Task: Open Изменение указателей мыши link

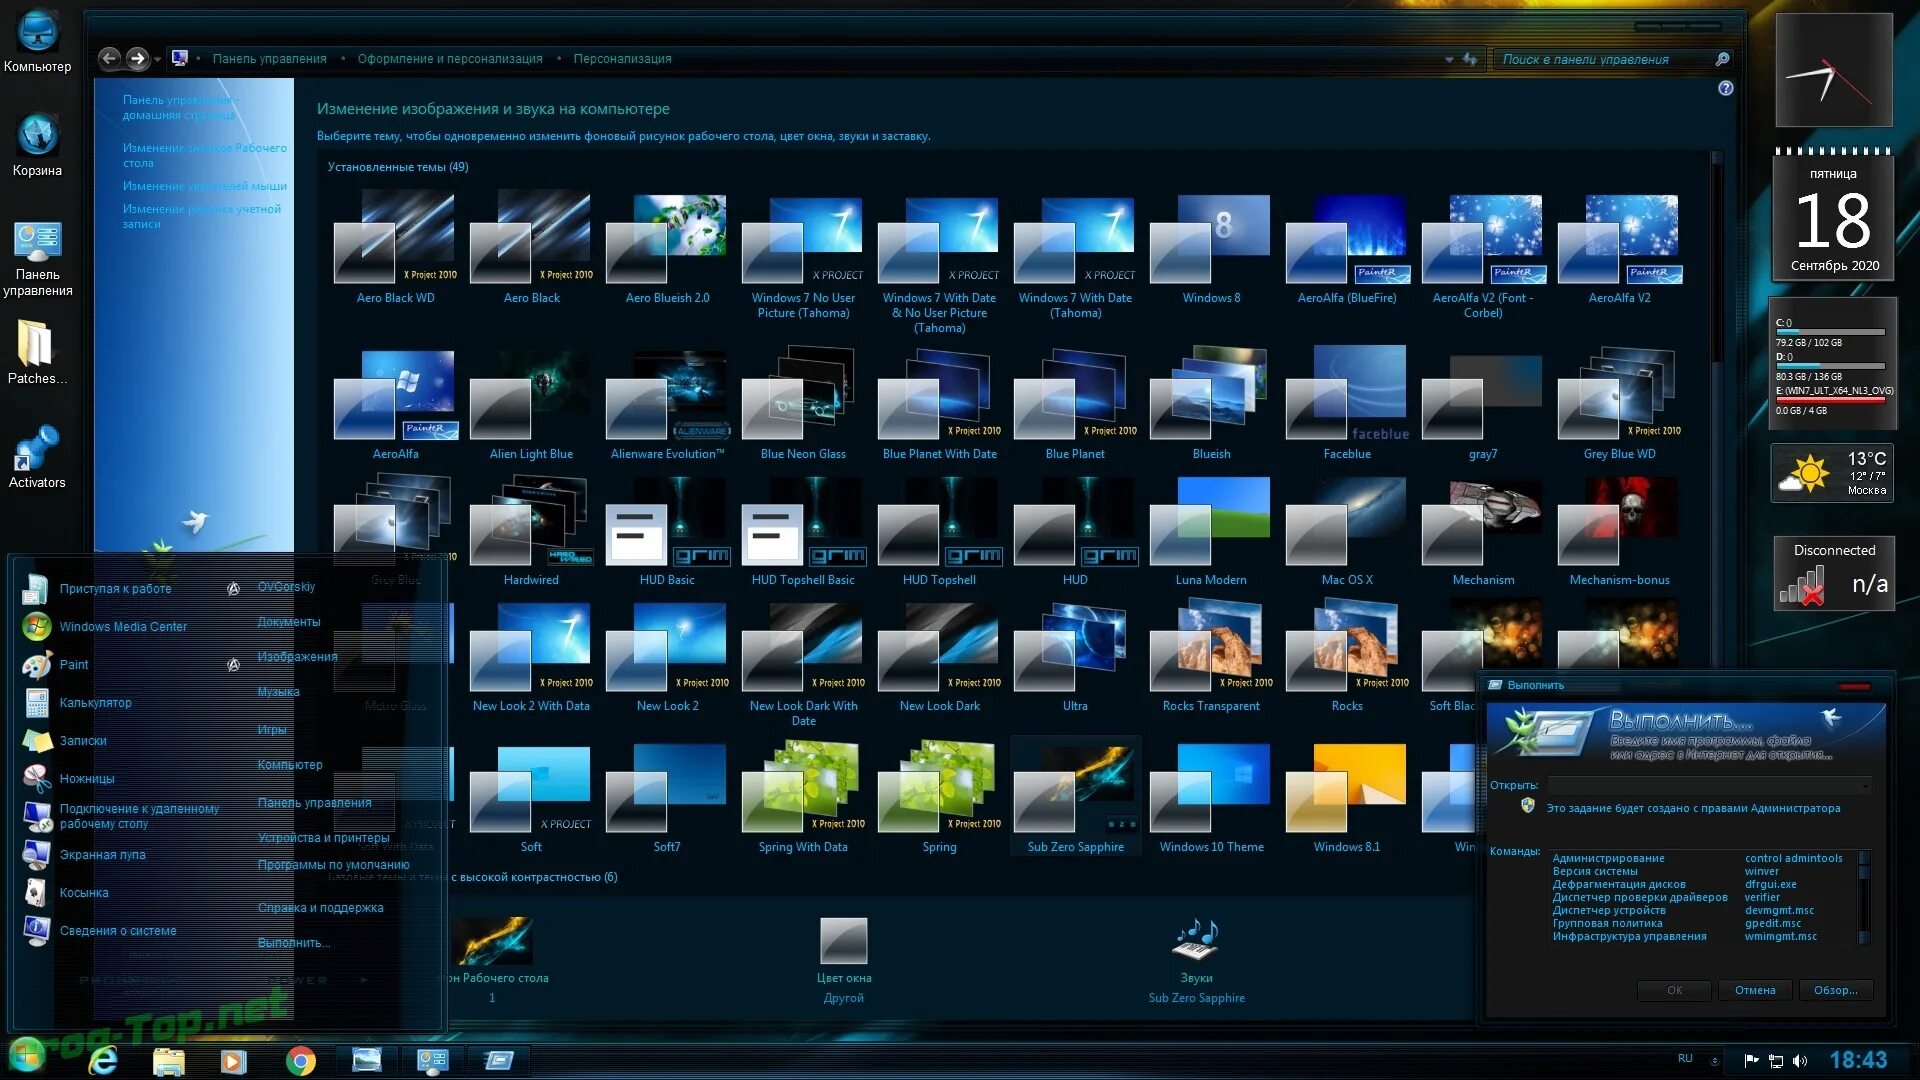Action: 204,186
